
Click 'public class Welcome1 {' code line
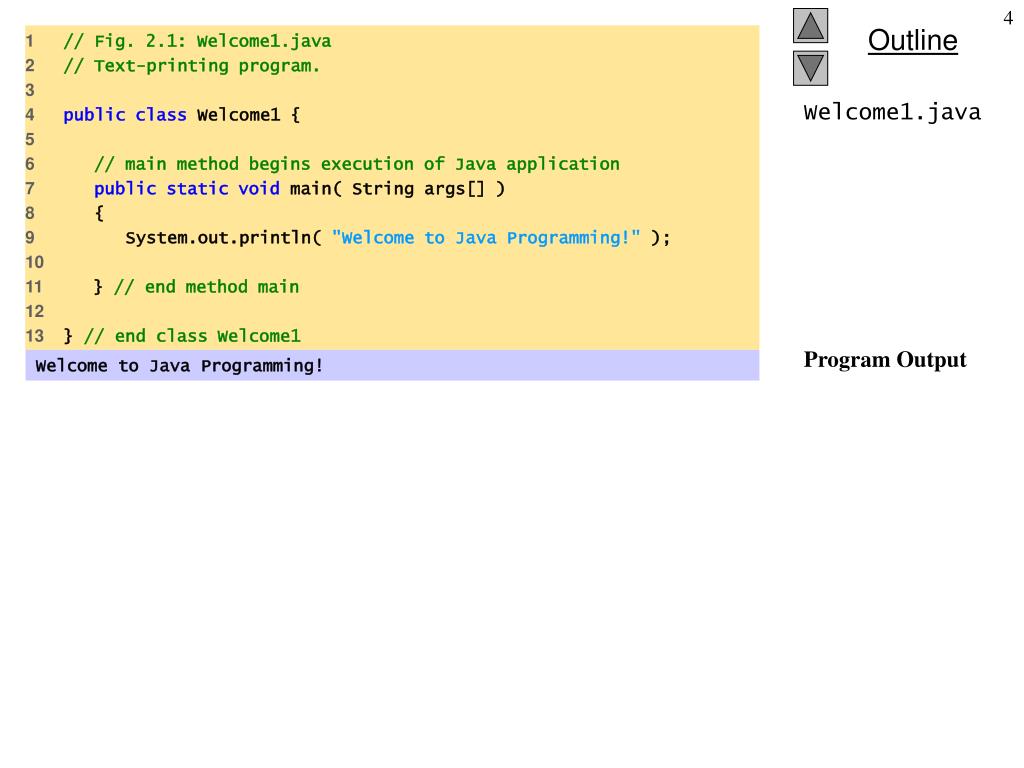[182, 115]
